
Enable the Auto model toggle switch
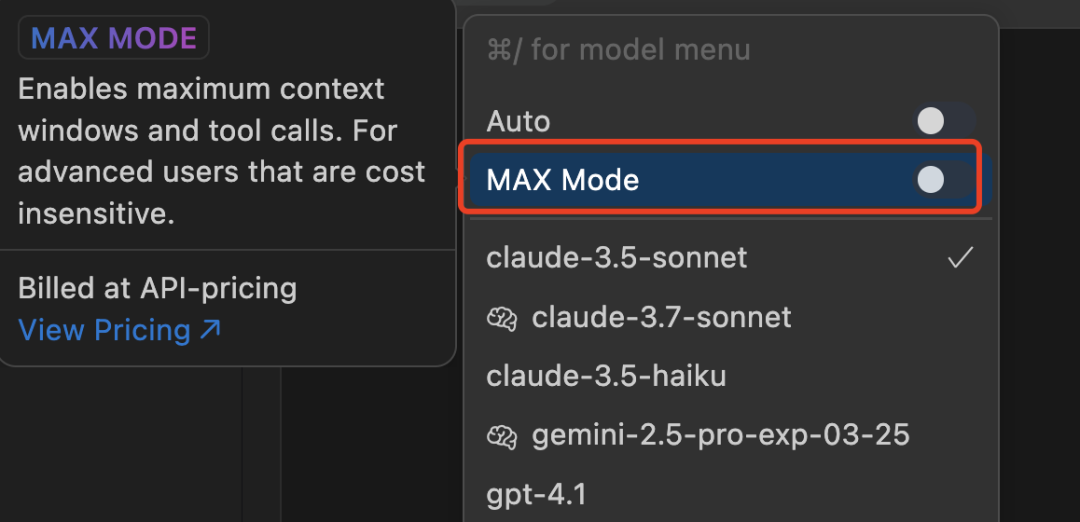coord(944,122)
